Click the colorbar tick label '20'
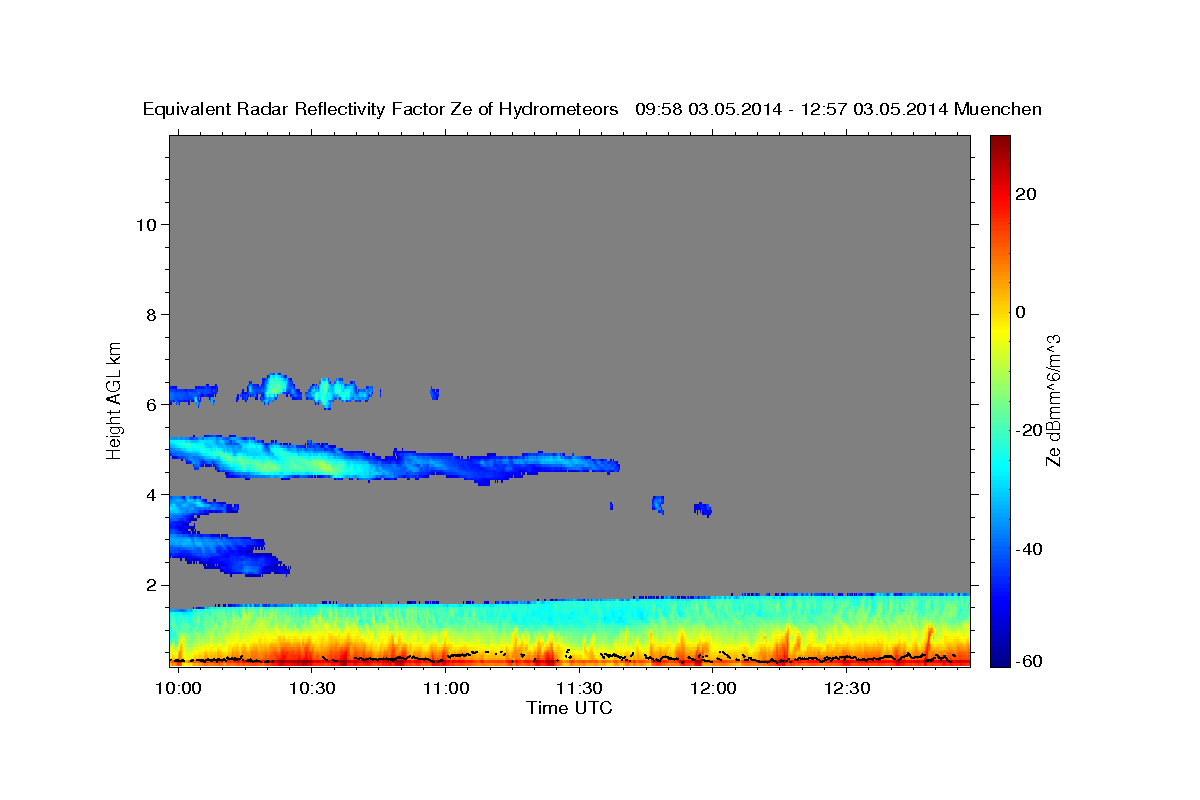The image size is (1200, 800). point(1024,194)
